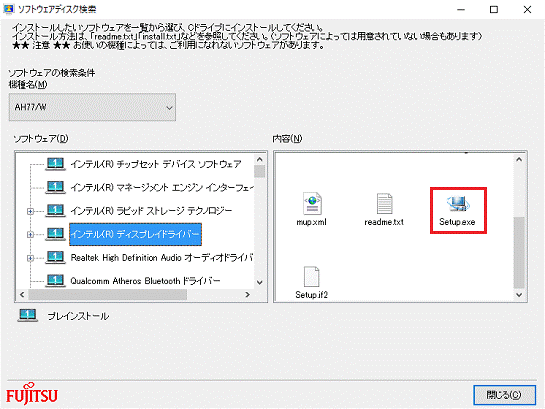This screenshot has height=409, width=545.
Task: Select Qualcomm Atheros Bluetooth ドライバー item
Action: coord(145,280)
